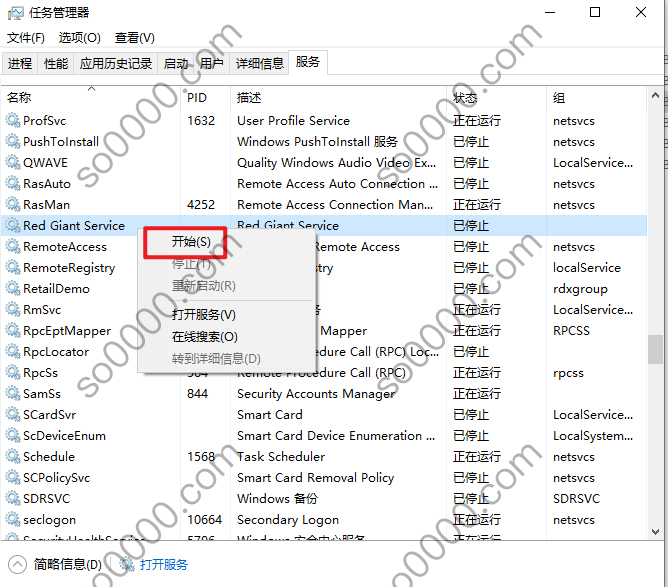The width and height of the screenshot is (668, 587).
Task: Click the RPCSS group cell
Action: point(571,331)
